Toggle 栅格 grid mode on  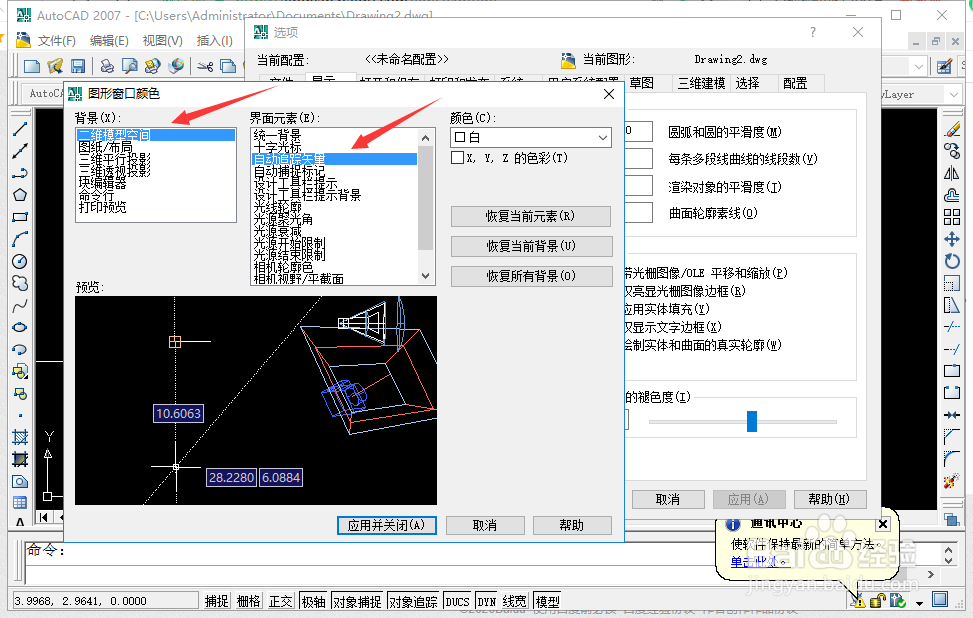tap(248, 600)
